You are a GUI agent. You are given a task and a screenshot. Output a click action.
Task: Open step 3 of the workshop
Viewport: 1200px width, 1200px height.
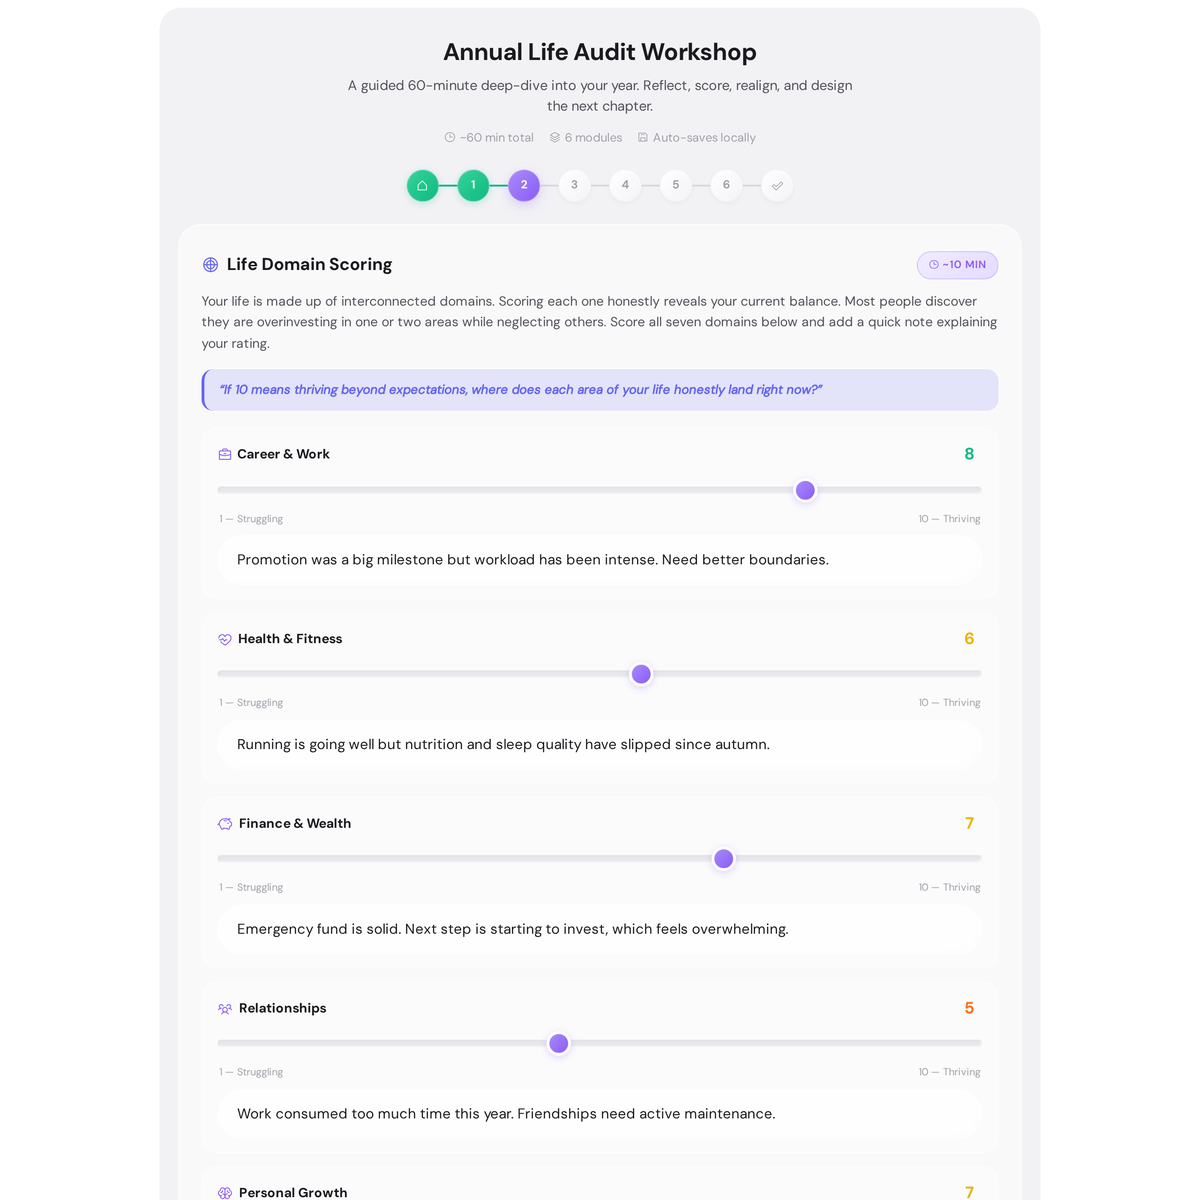[x=574, y=185]
